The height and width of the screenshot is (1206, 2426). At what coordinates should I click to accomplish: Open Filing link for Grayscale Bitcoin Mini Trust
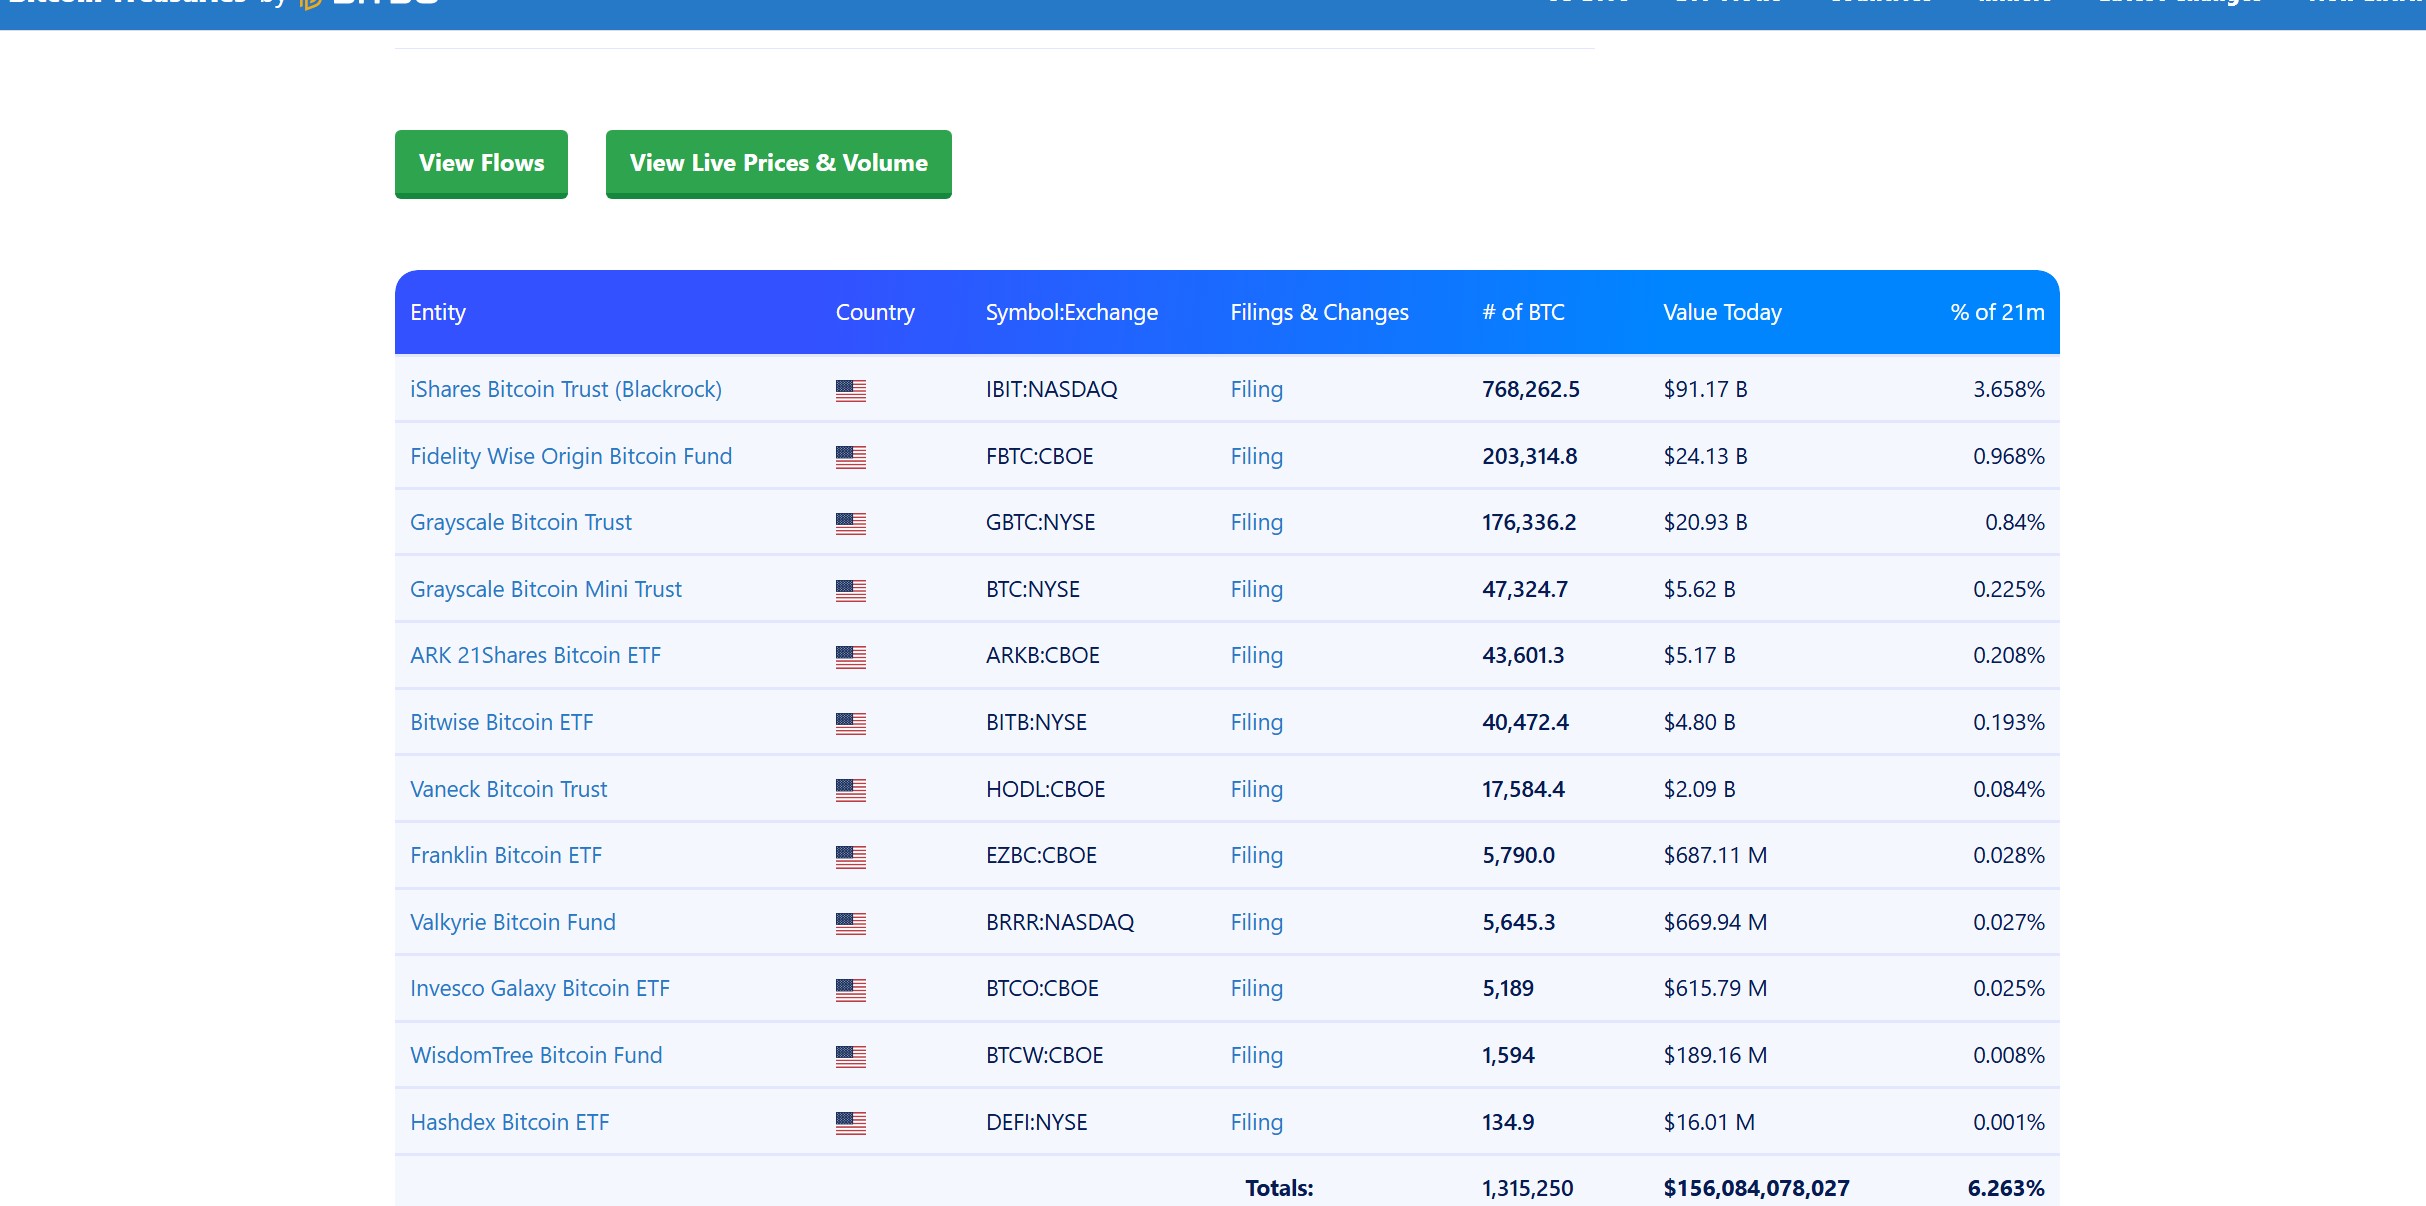(1256, 589)
